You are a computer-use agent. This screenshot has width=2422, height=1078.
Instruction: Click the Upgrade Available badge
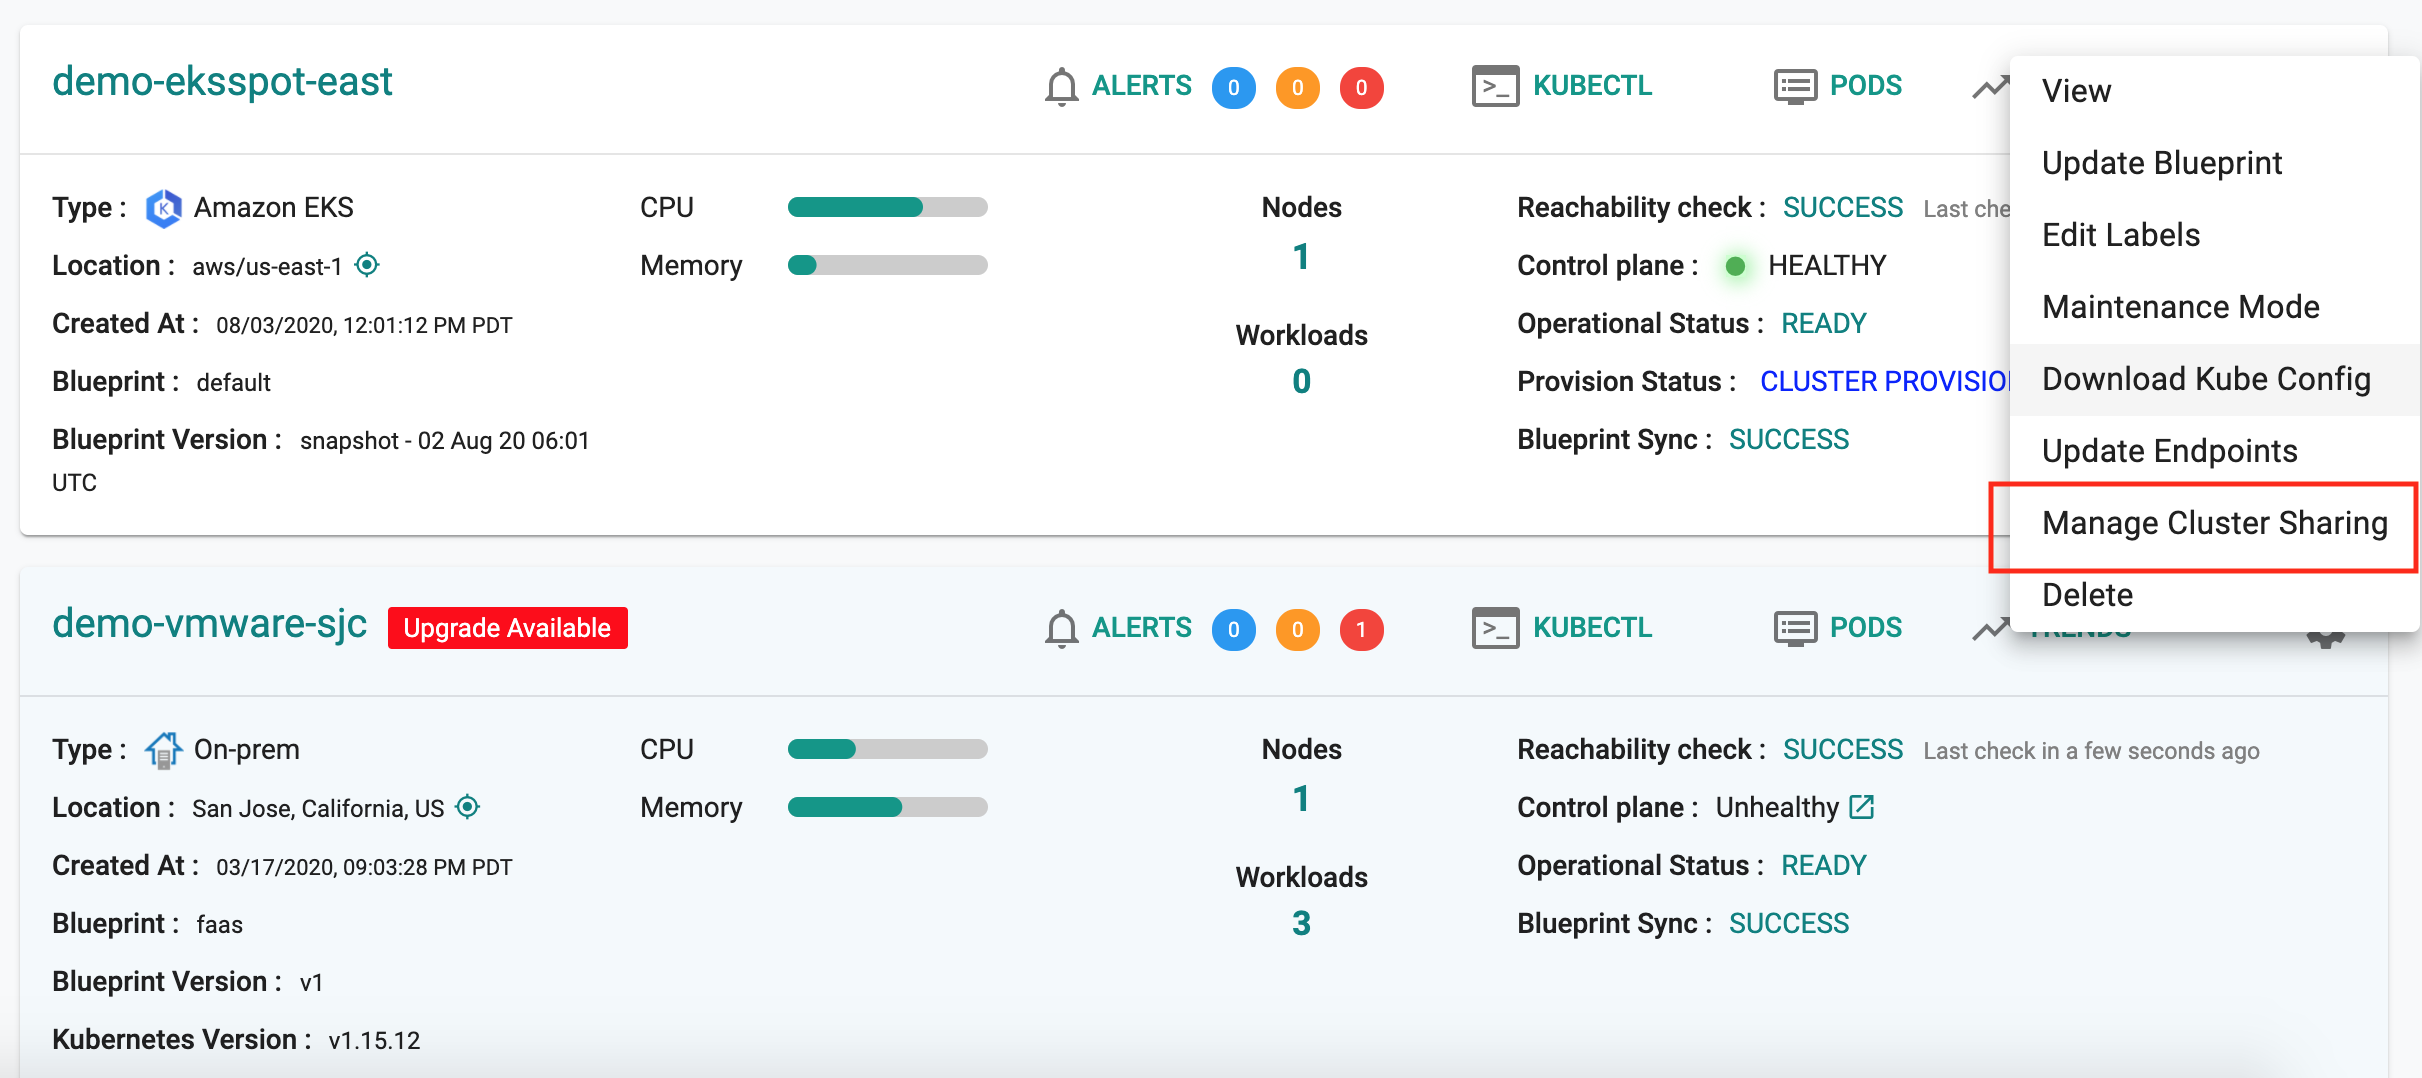click(x=508, y=628)
